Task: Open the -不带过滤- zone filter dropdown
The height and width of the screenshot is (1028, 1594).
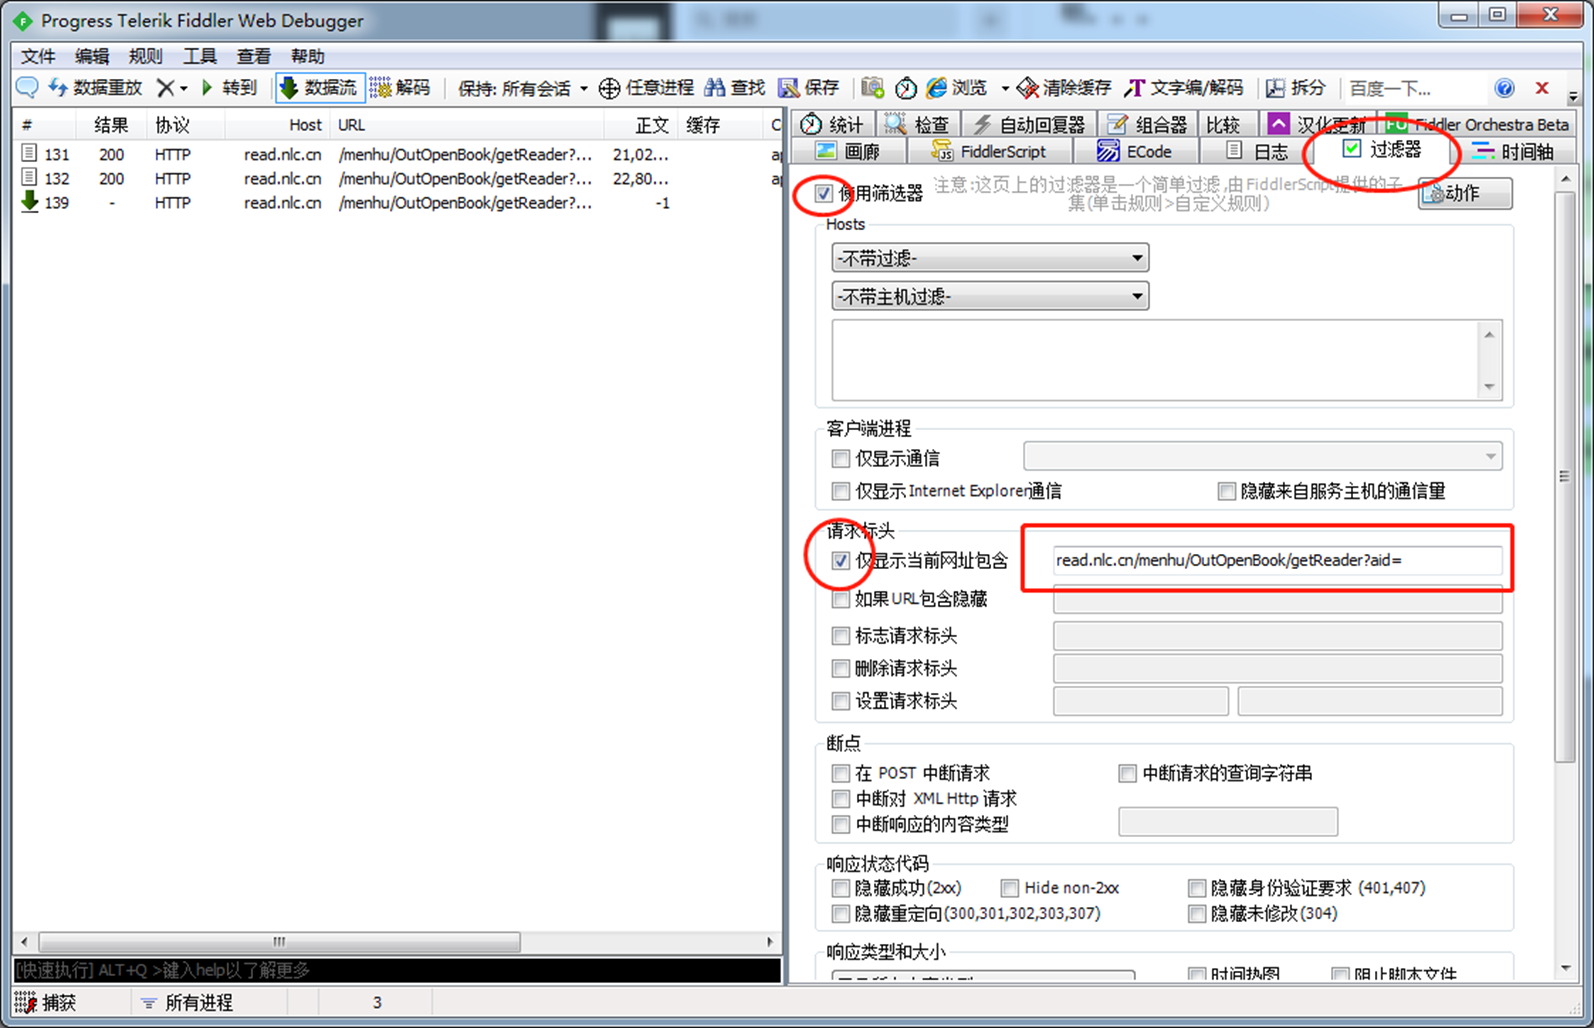Action: coord(990,258)
